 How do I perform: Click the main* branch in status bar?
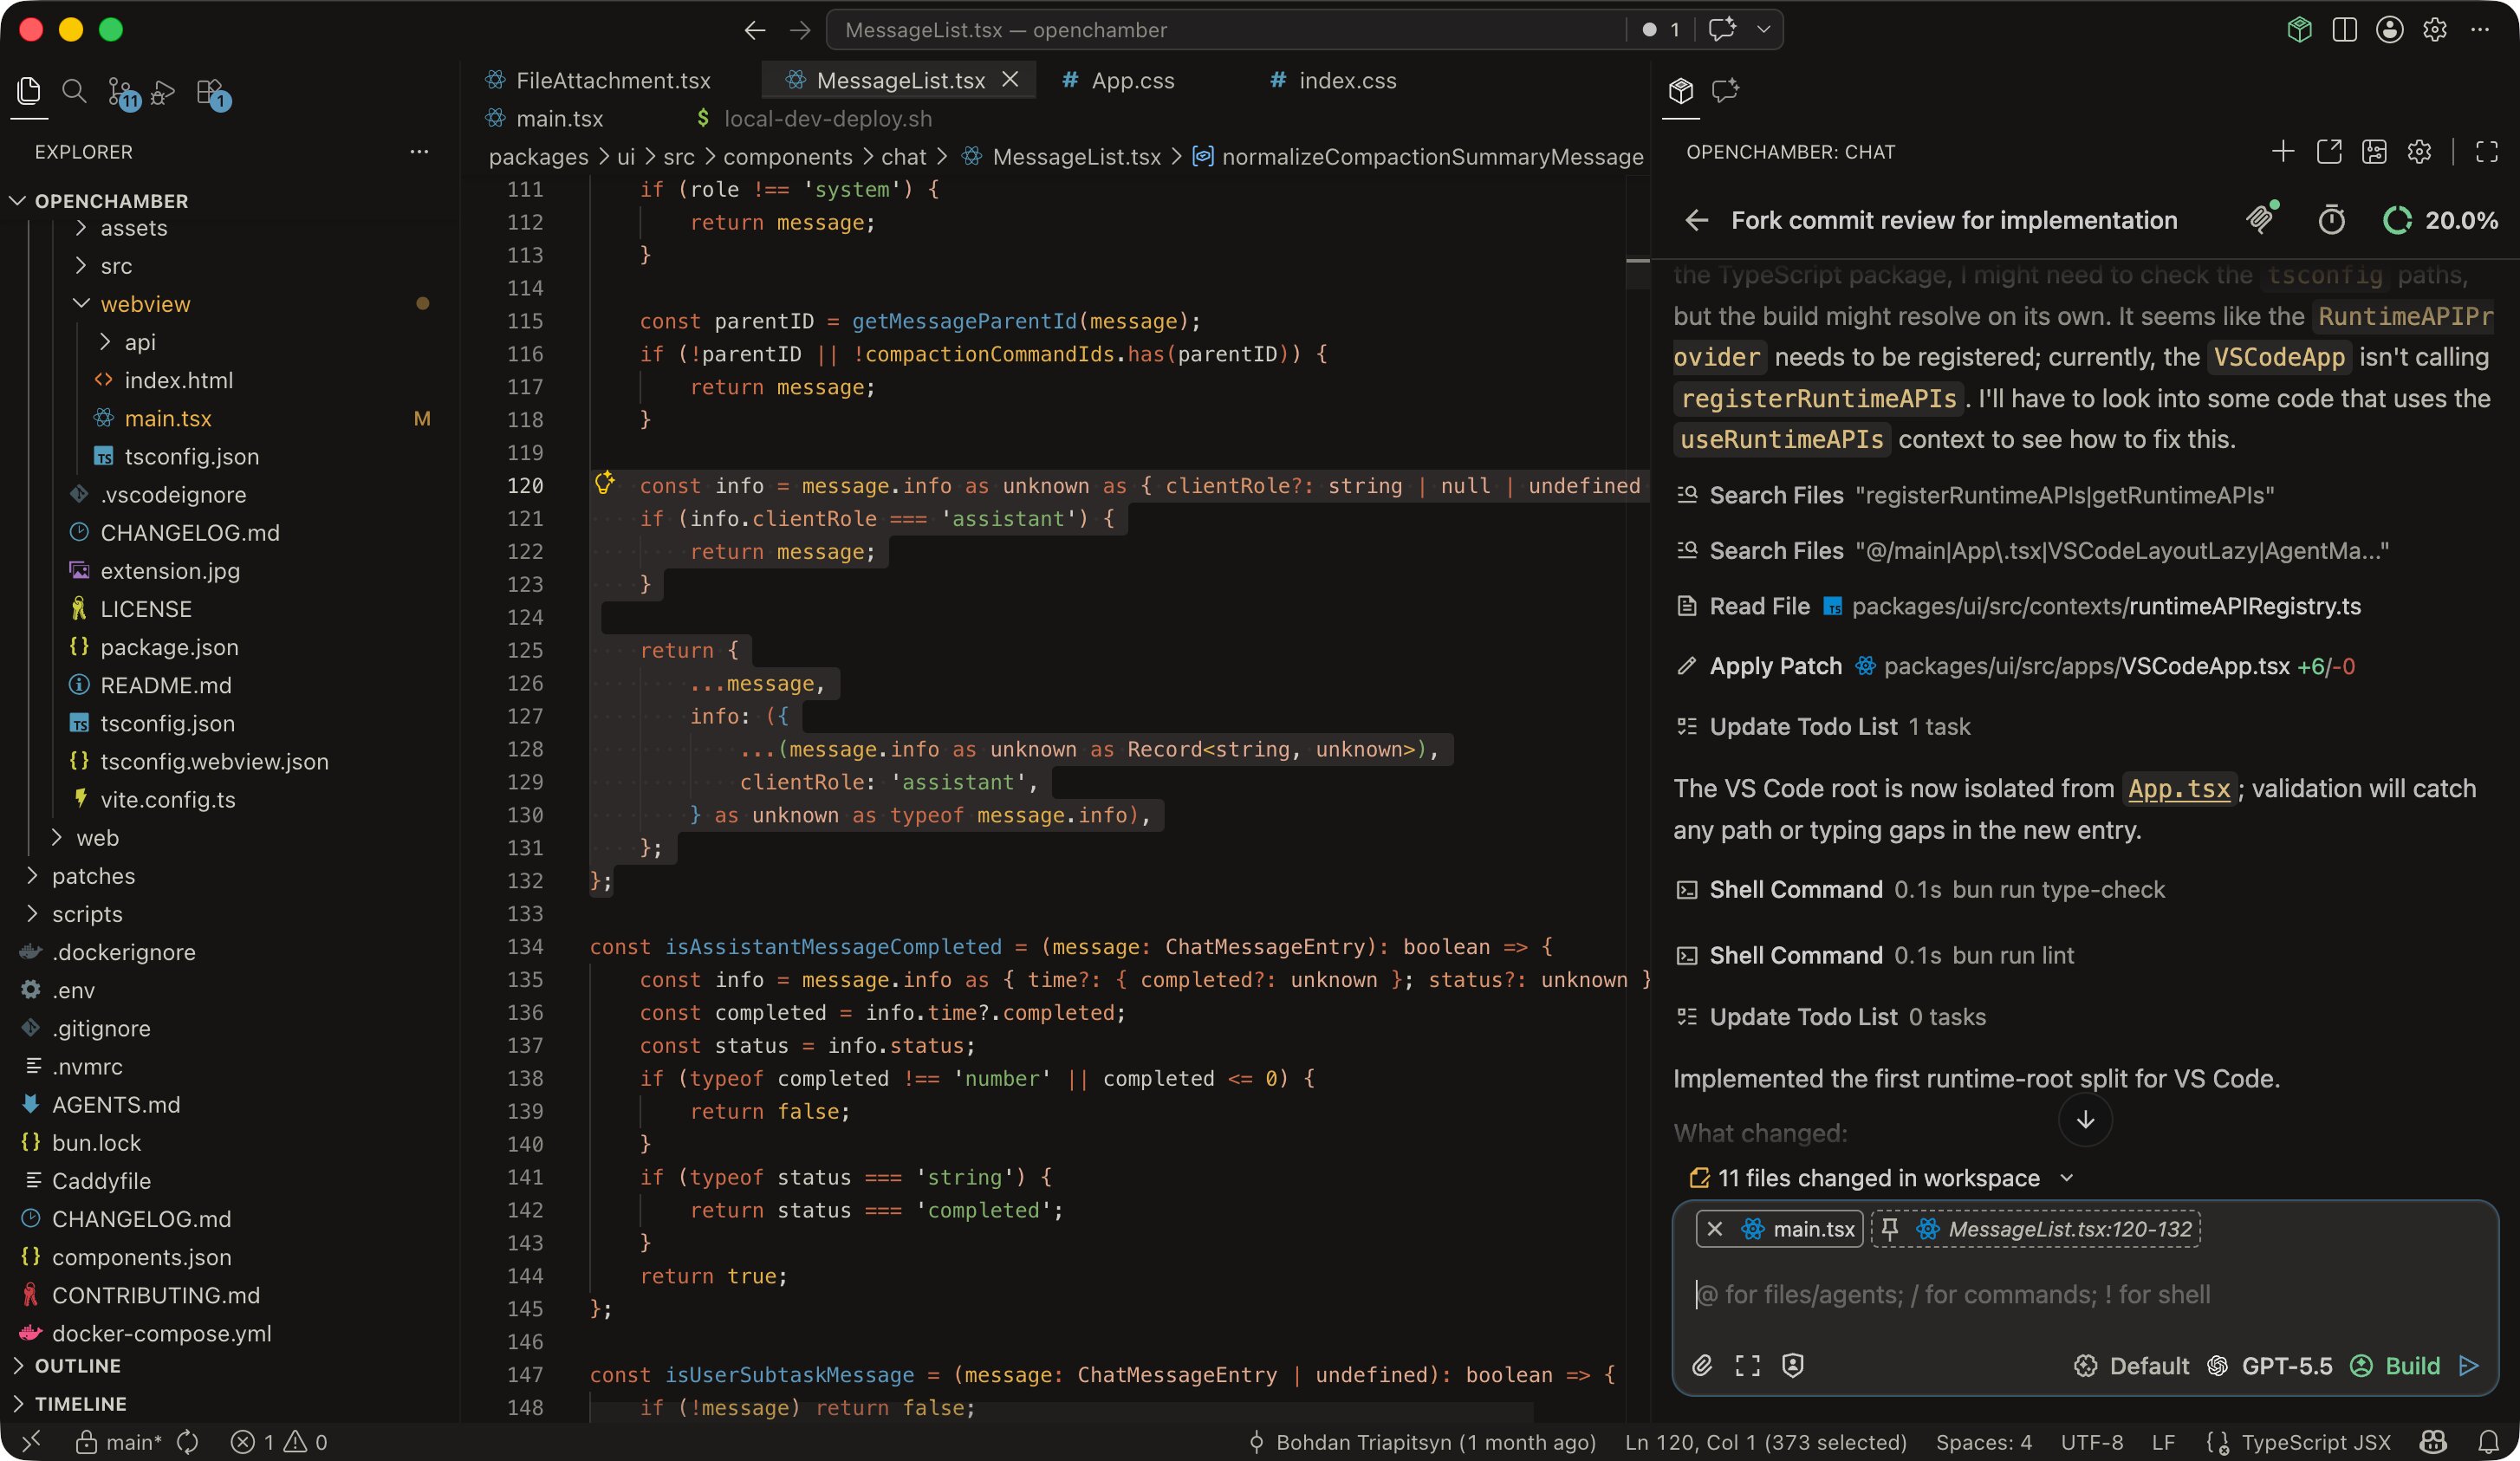click(x=119, y=1441)
